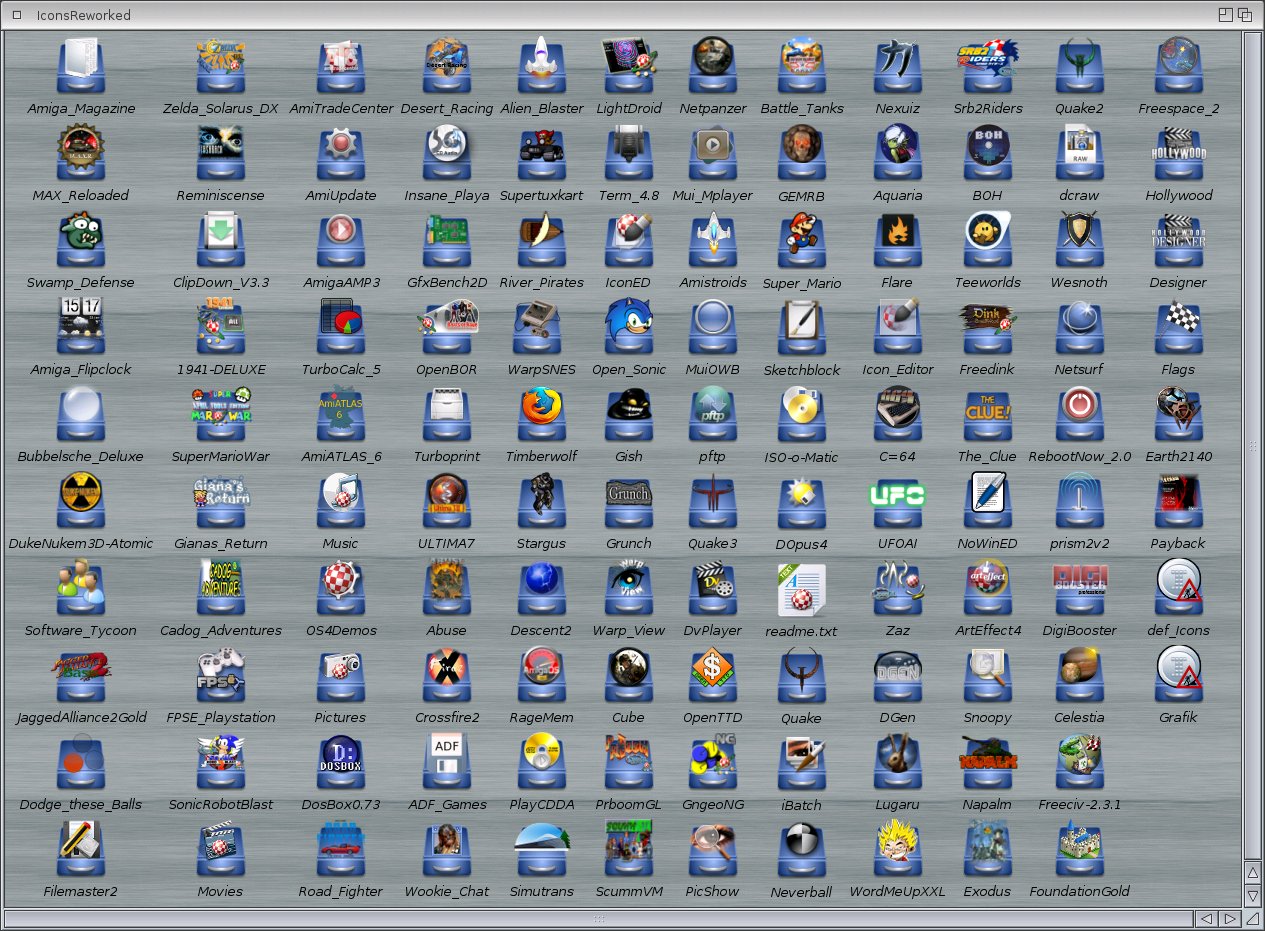Click the window zoom gadget in title bar
Viewport: 1265px width, 931px height.
pyautogui.click(x=1225, y=15)
